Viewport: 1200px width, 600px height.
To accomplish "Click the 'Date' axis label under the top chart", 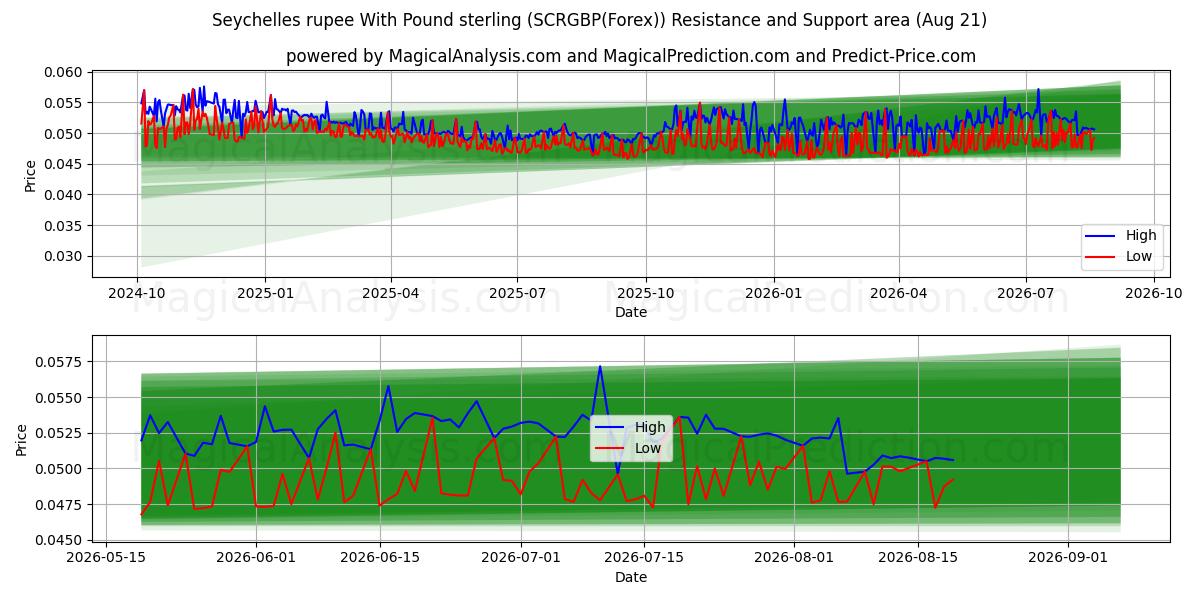I will (631, 312).
